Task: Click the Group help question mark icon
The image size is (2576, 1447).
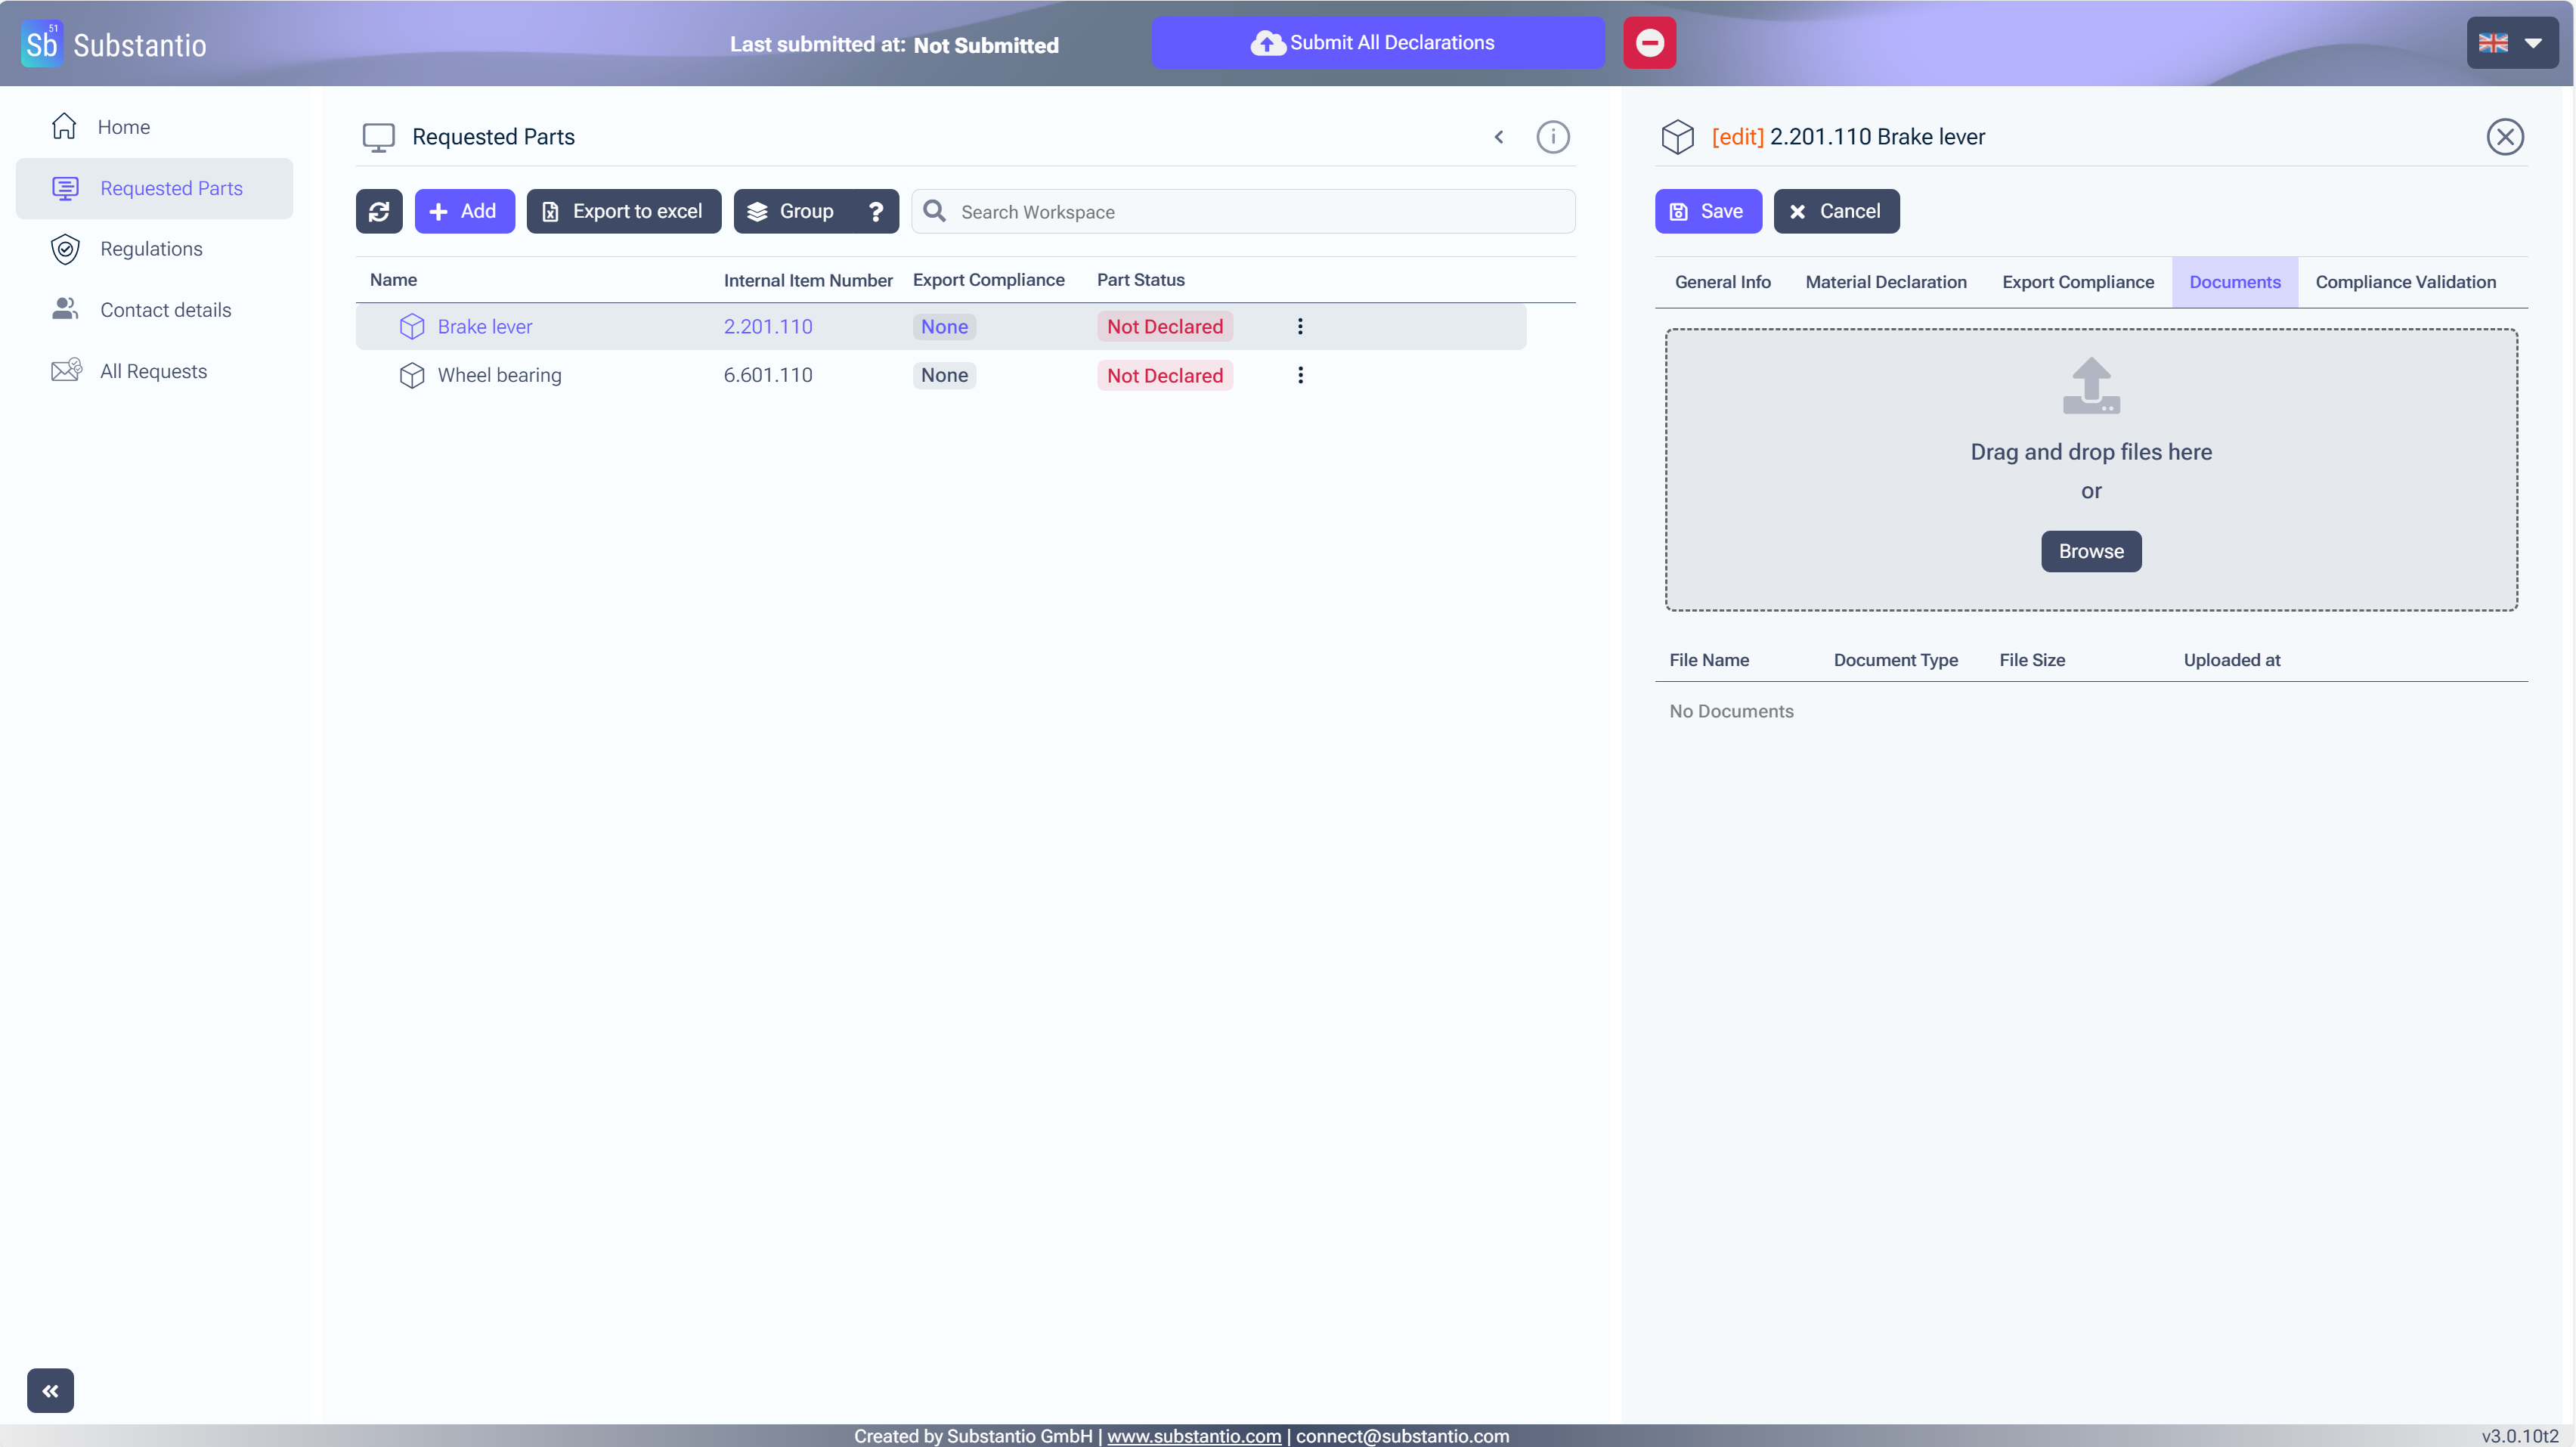Action: (875, 211)
